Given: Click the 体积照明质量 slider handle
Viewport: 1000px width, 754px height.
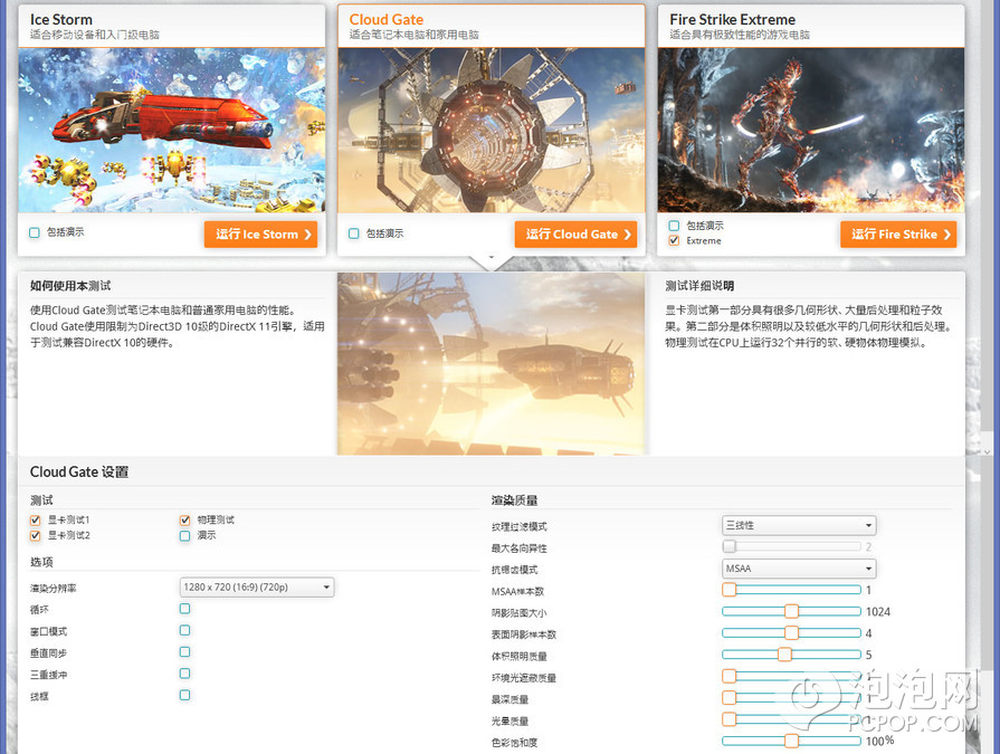Looking at the screenshot, I should (785, 654).
